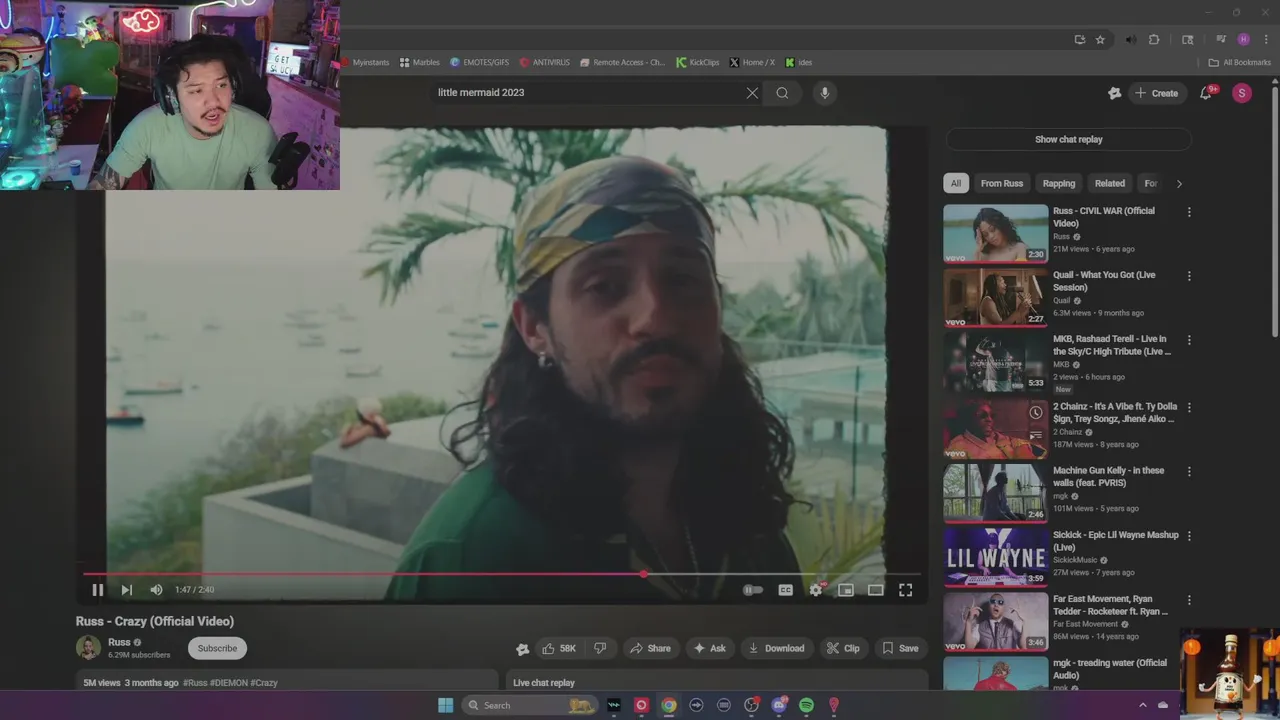
Task: Click the Ask button
Action: tap(710, 648)
